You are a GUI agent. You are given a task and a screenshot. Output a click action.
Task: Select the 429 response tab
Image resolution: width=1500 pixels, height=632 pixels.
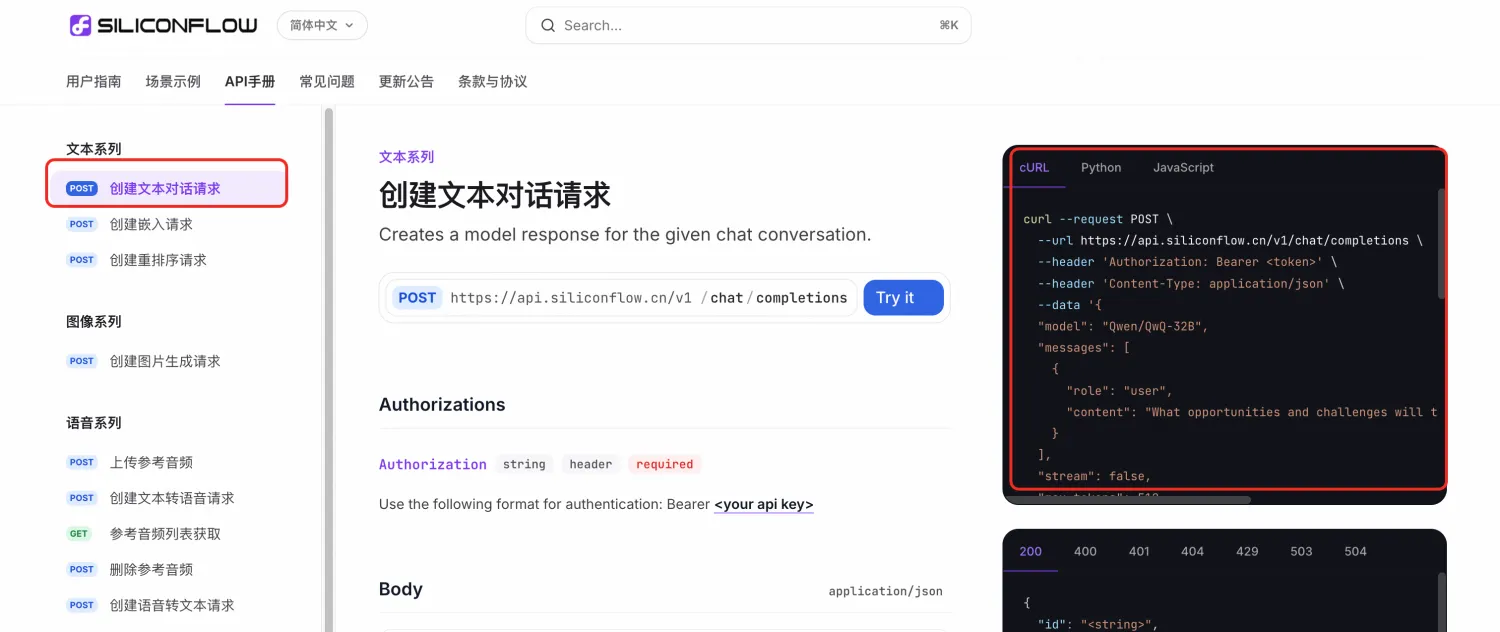1247,551
